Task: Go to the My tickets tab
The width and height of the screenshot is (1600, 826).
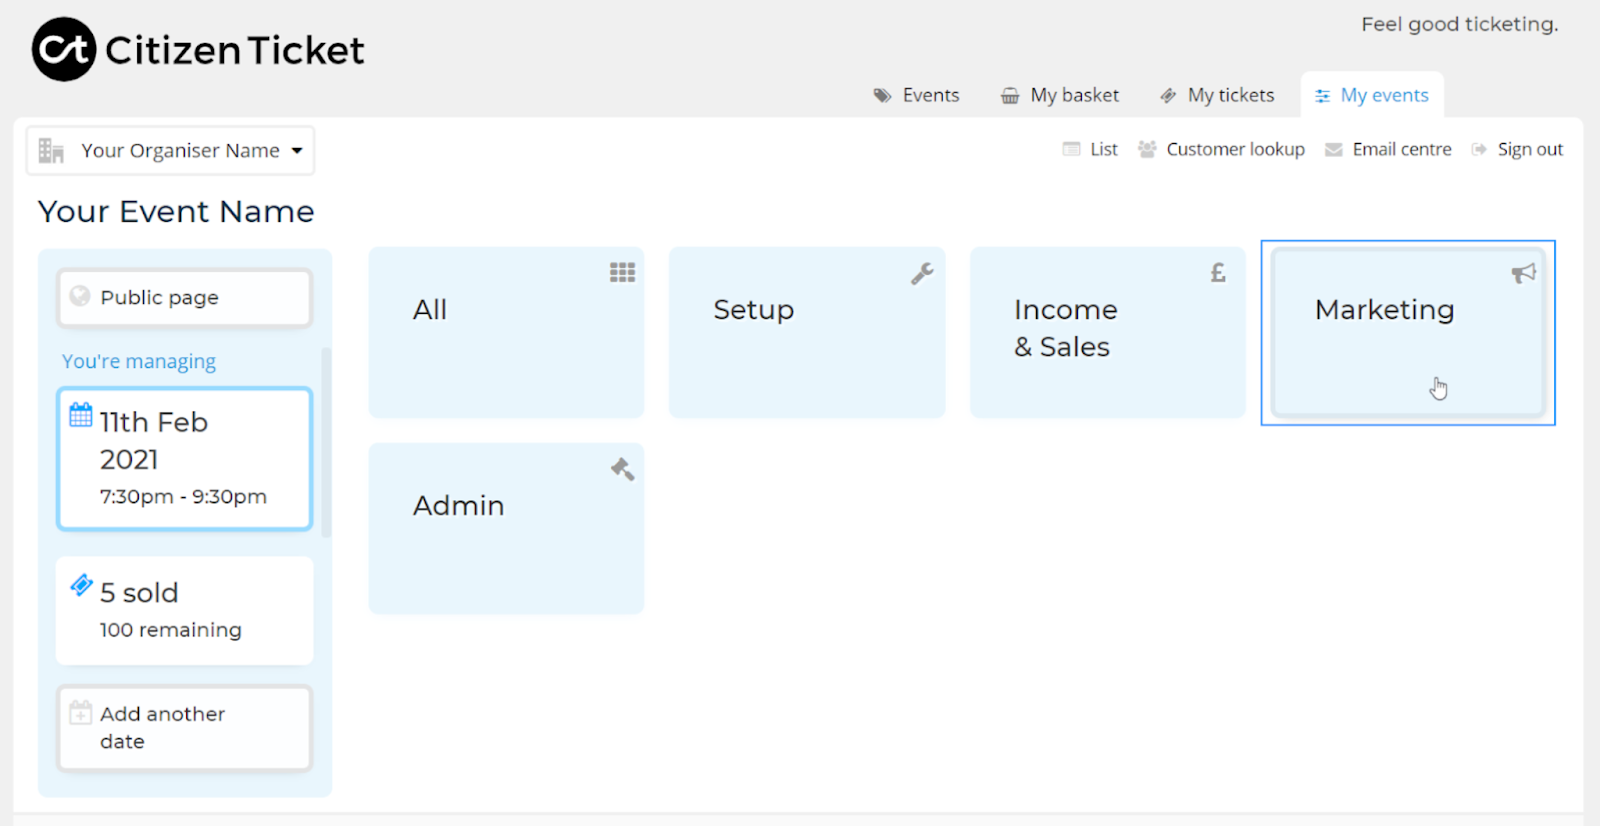Action: (1217, 95)
